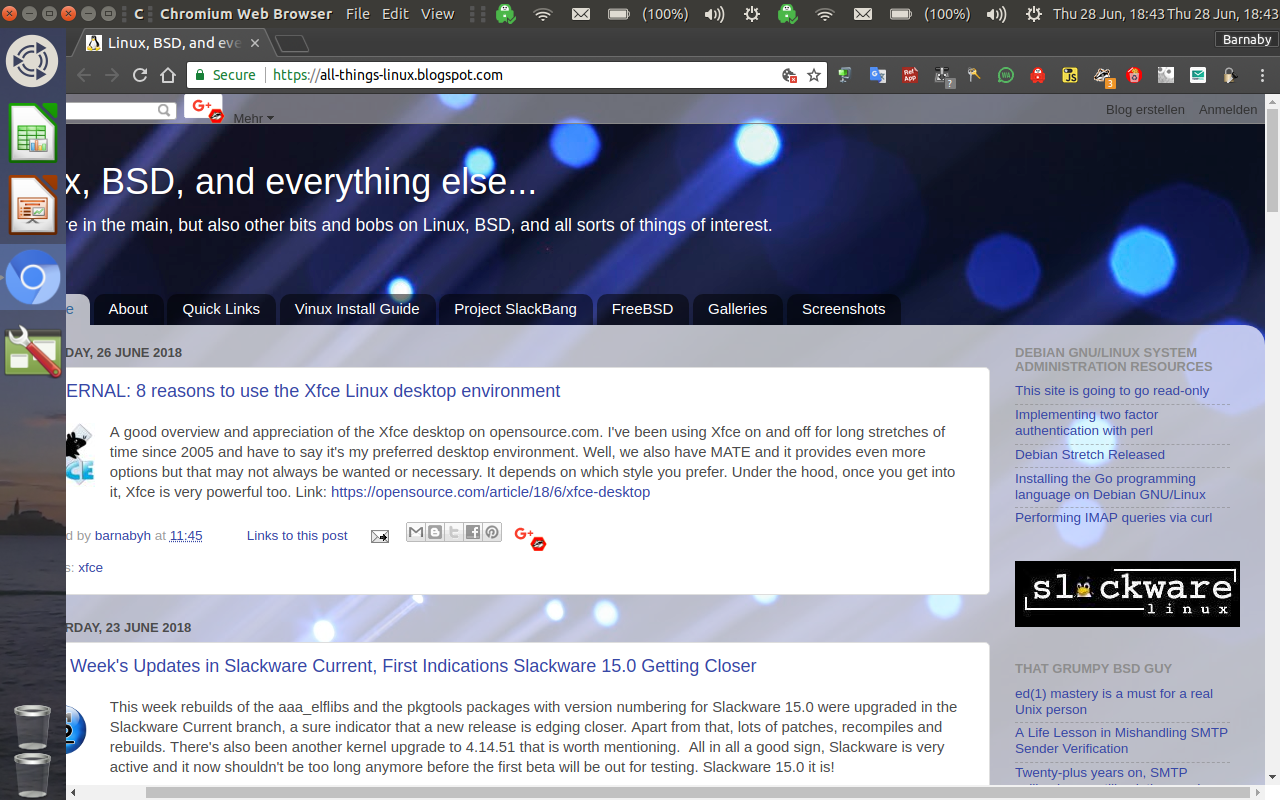The image size is (1280, 800).
Task: Reload the current page
Action: 140,75
